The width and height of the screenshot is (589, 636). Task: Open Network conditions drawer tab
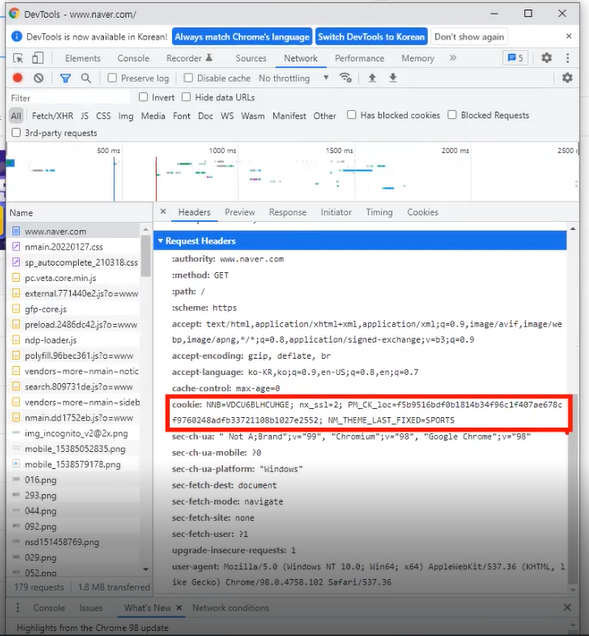pos(230,608)
